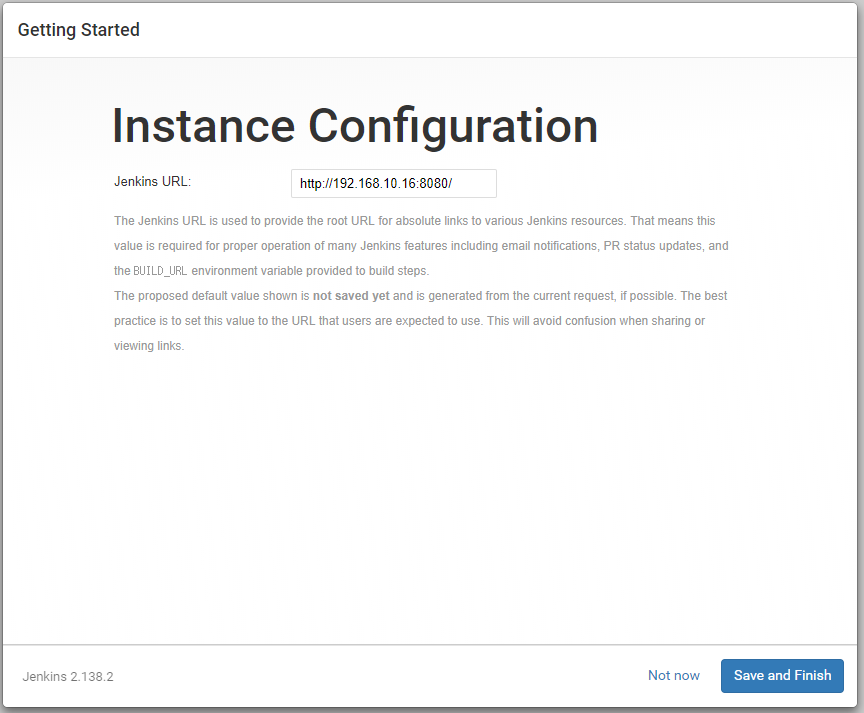Viewport: 864px width, 713px height.
Task: Click the Not now link
Action: coord(673,676)
